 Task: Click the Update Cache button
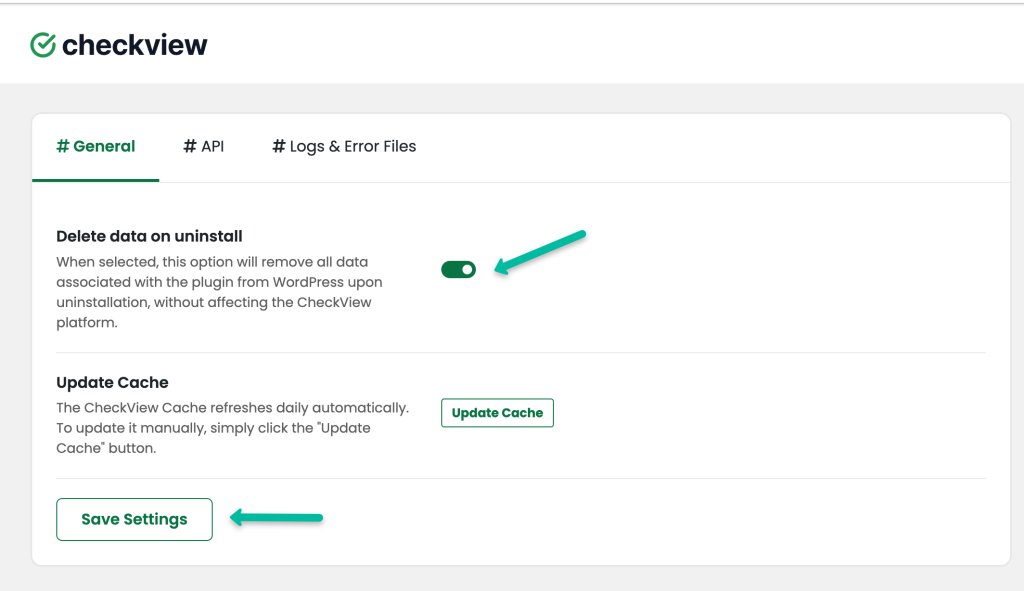click(x=497, y=413)
